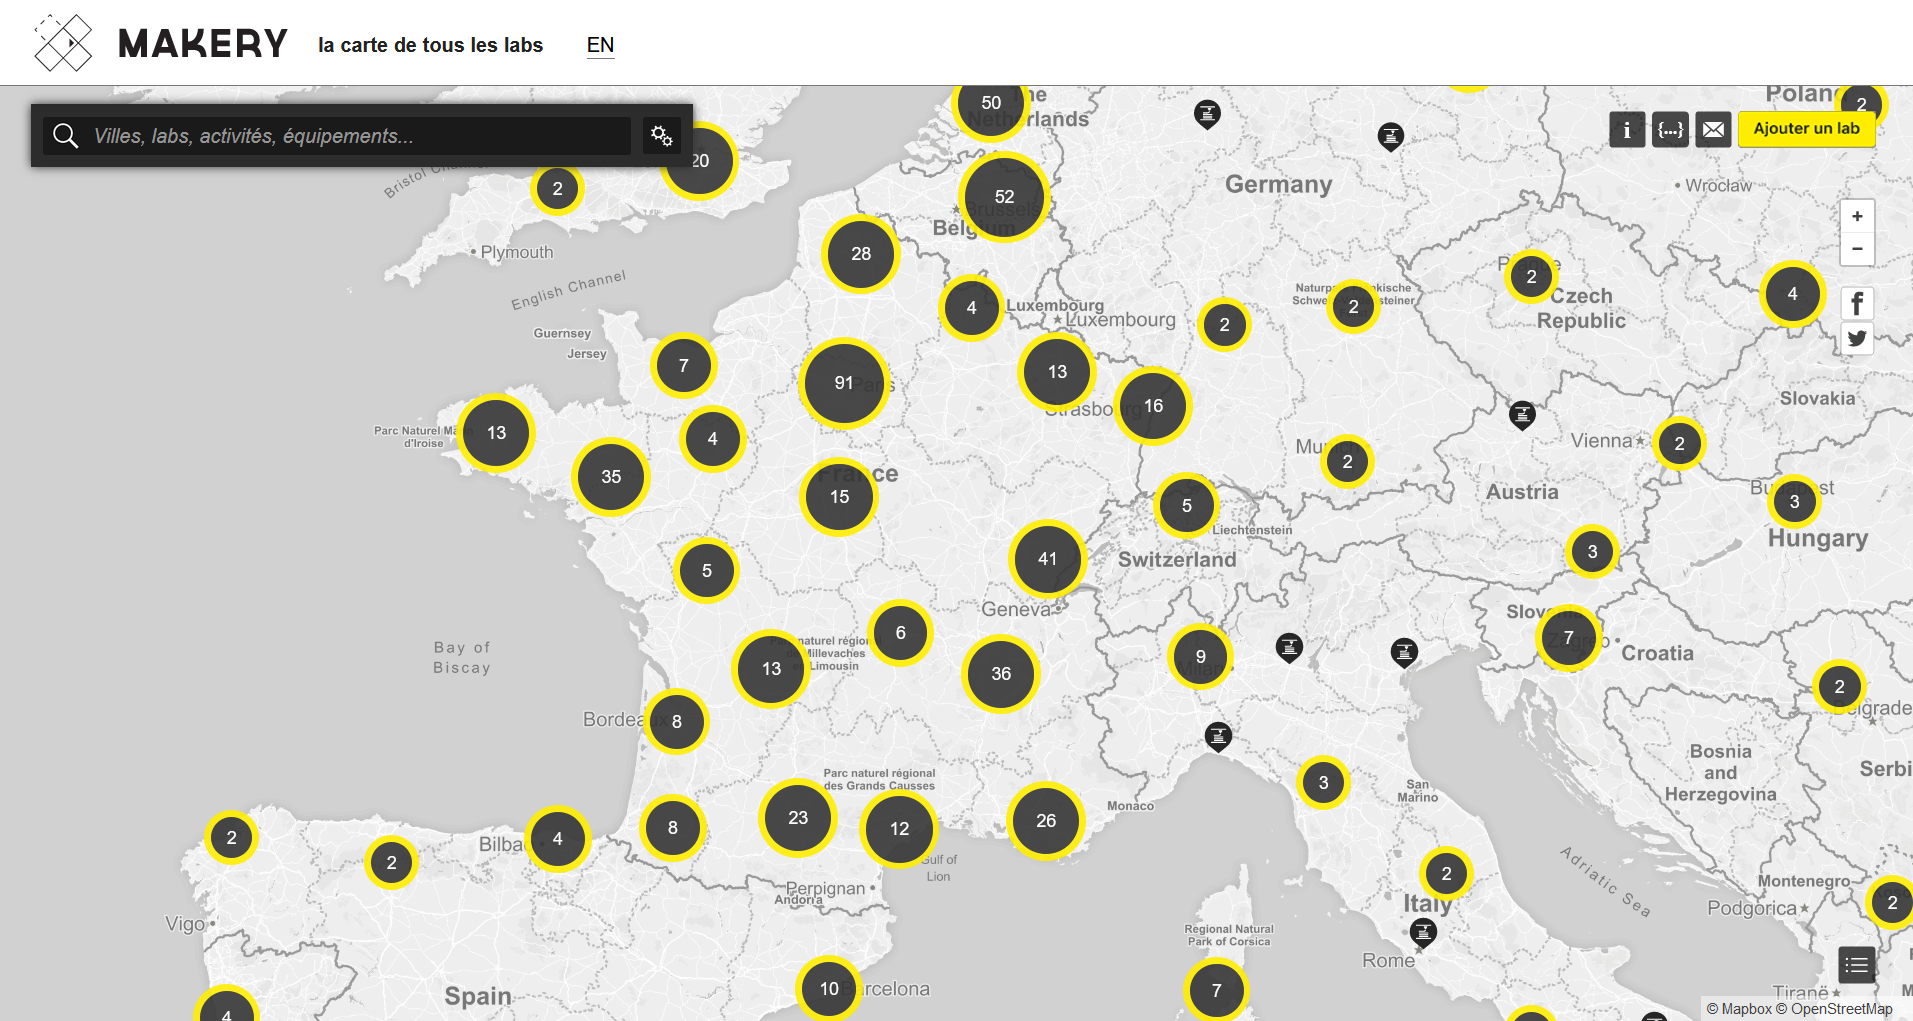Viewport: 1913px width, 1021px height.
Task: Open the info panel icon
Action: [1627, 129]
